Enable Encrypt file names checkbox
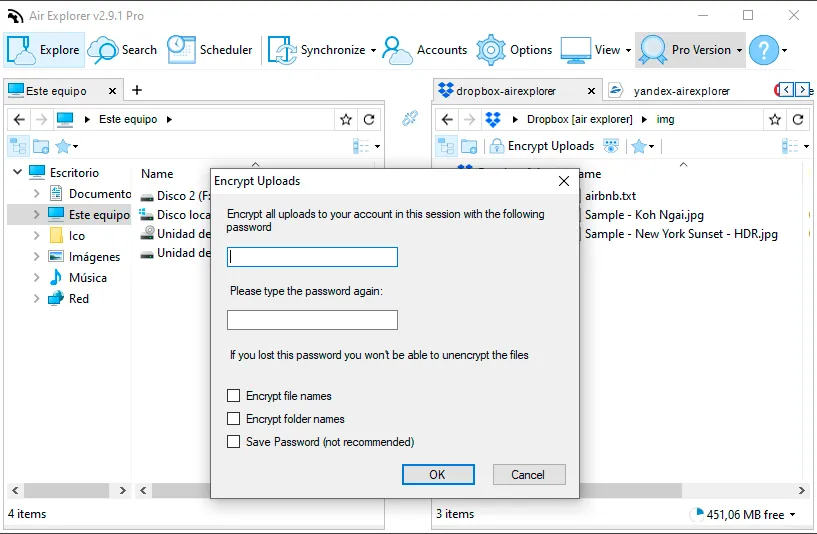Screen dimensions: 817x534 (x=233, y=395)
